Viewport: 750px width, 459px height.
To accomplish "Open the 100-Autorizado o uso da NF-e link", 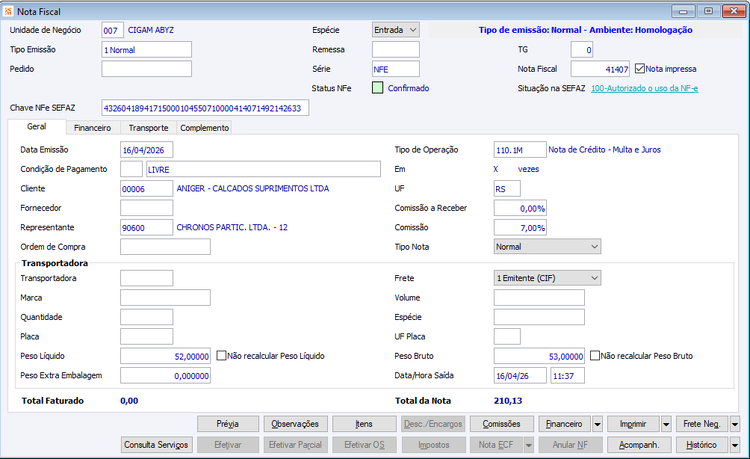I will point(644,88).
